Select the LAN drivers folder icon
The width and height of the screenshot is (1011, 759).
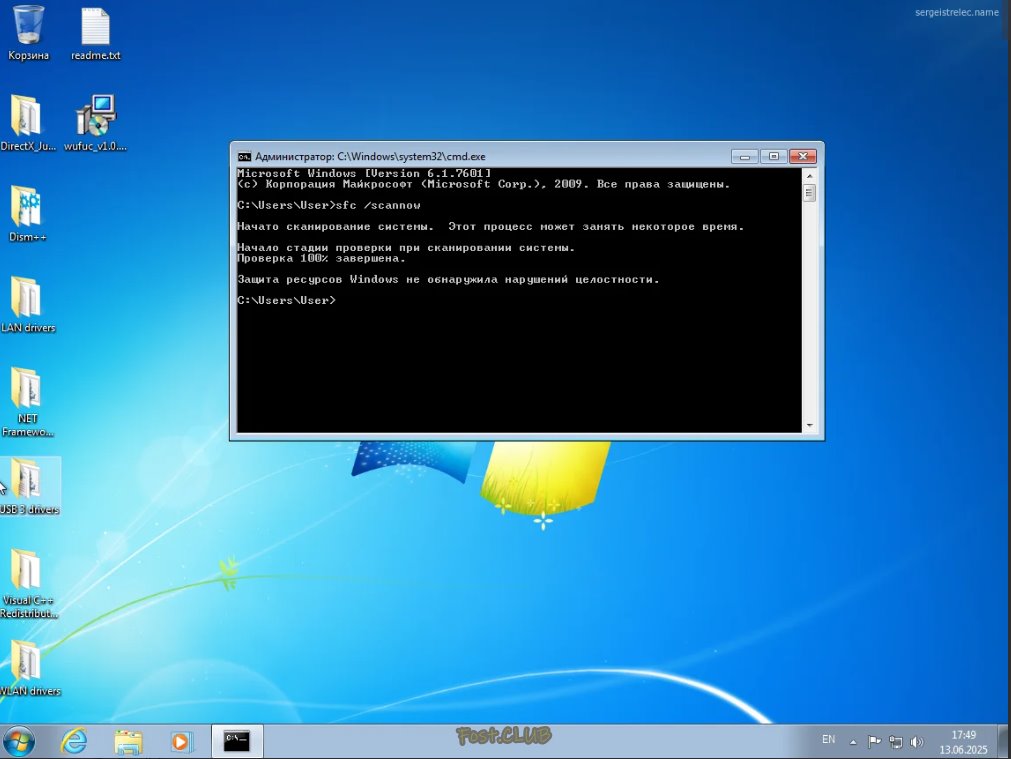[28, 304]
